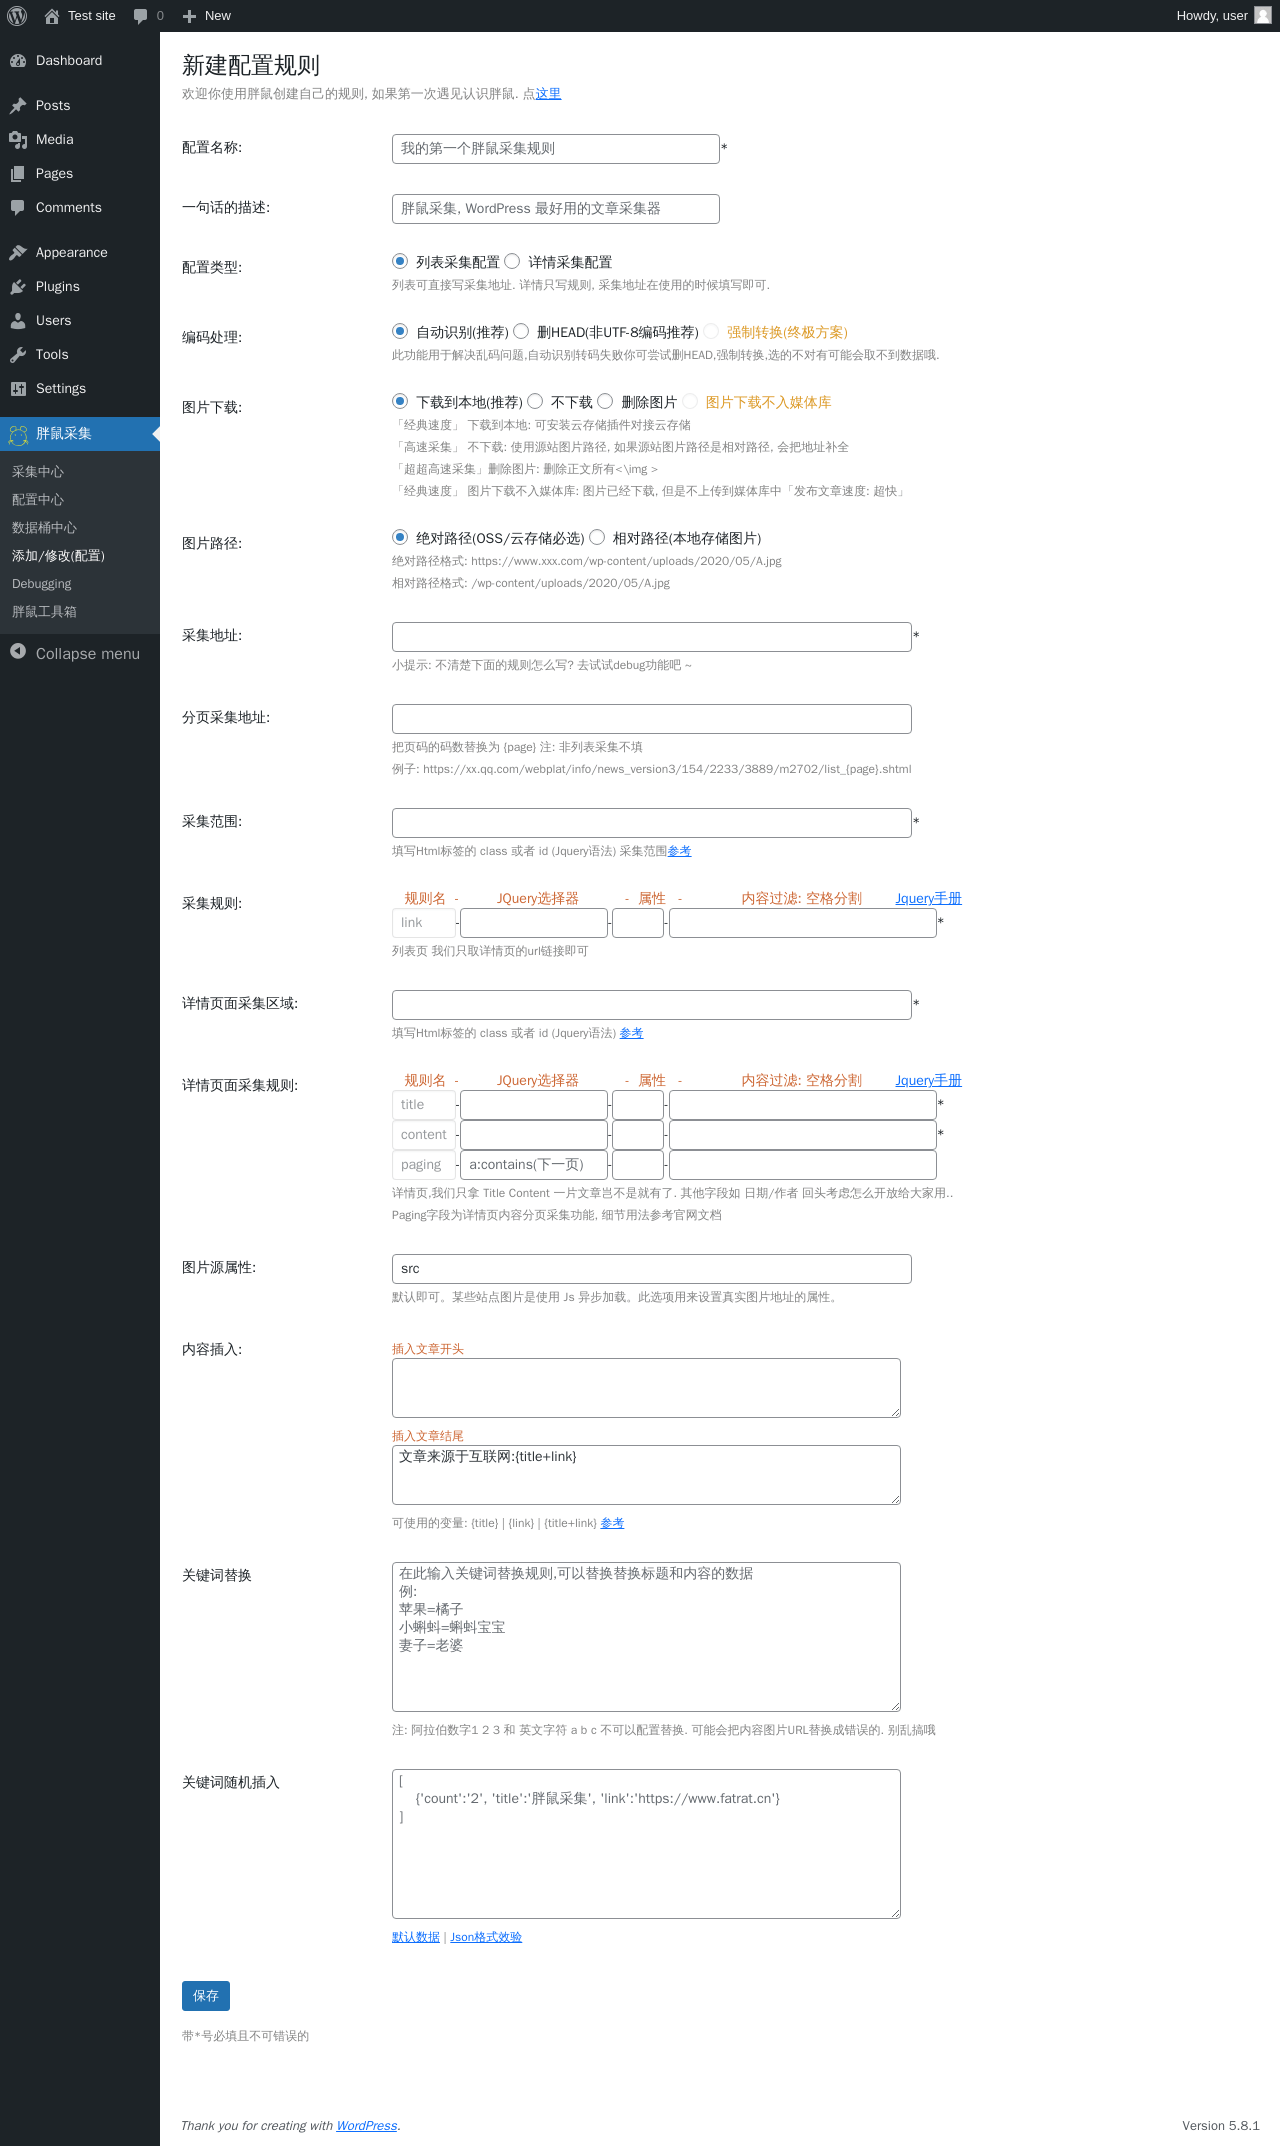Screen dimensions: 1280x2146
Task: Click the user avatar next to Howdy
Action: click(x=1263, y=15)
